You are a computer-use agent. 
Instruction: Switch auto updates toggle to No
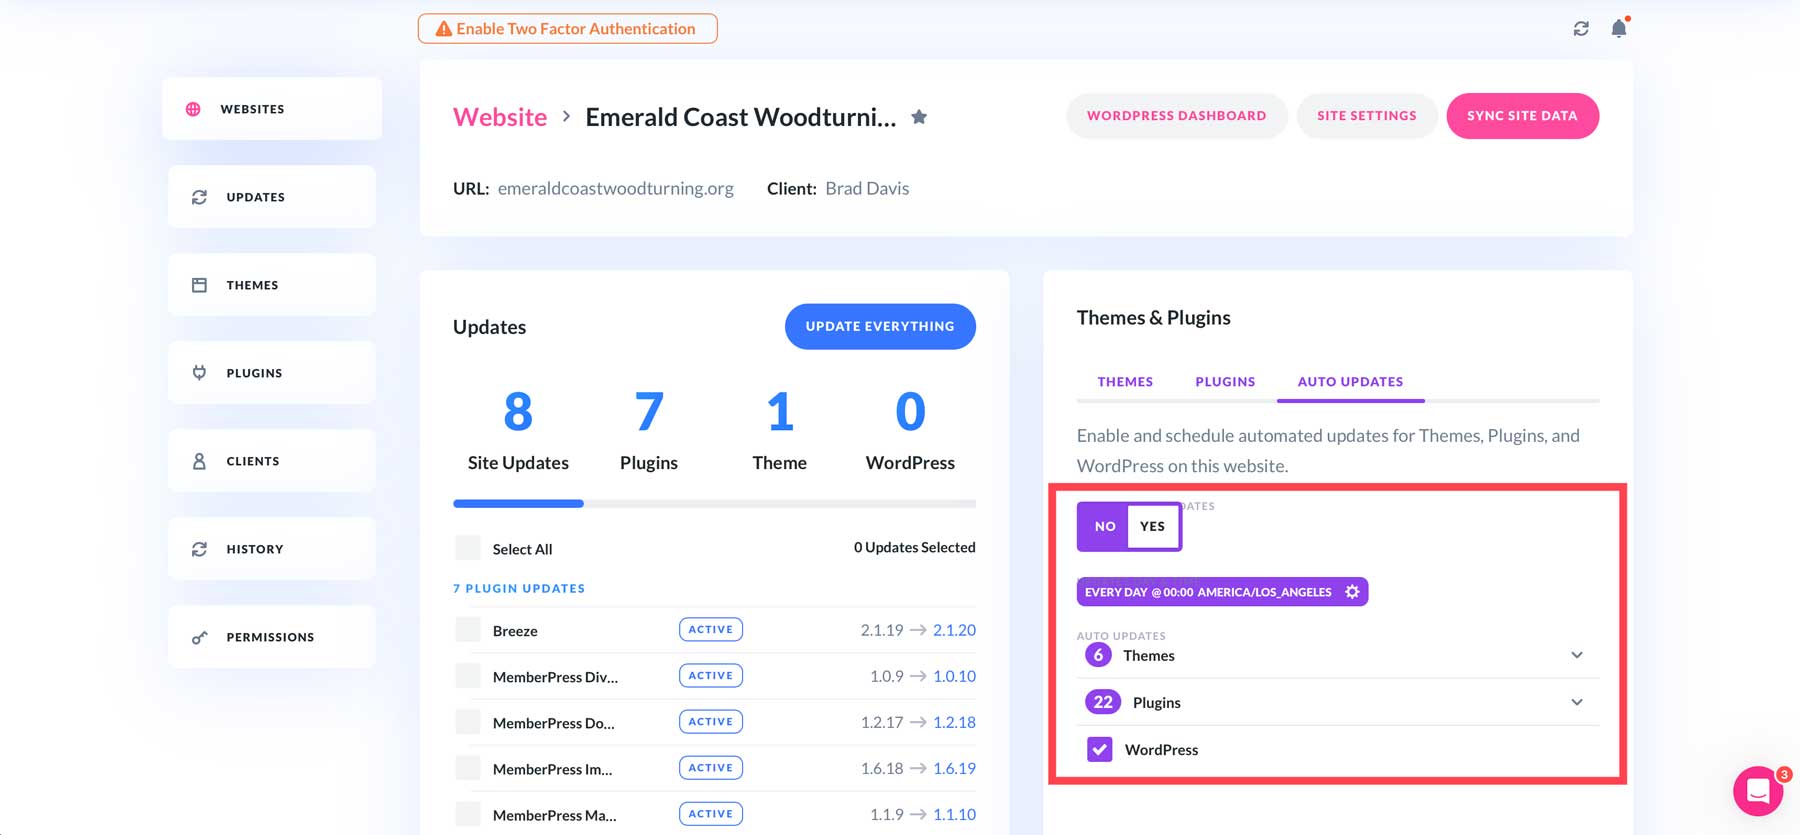click(1104, 526)
